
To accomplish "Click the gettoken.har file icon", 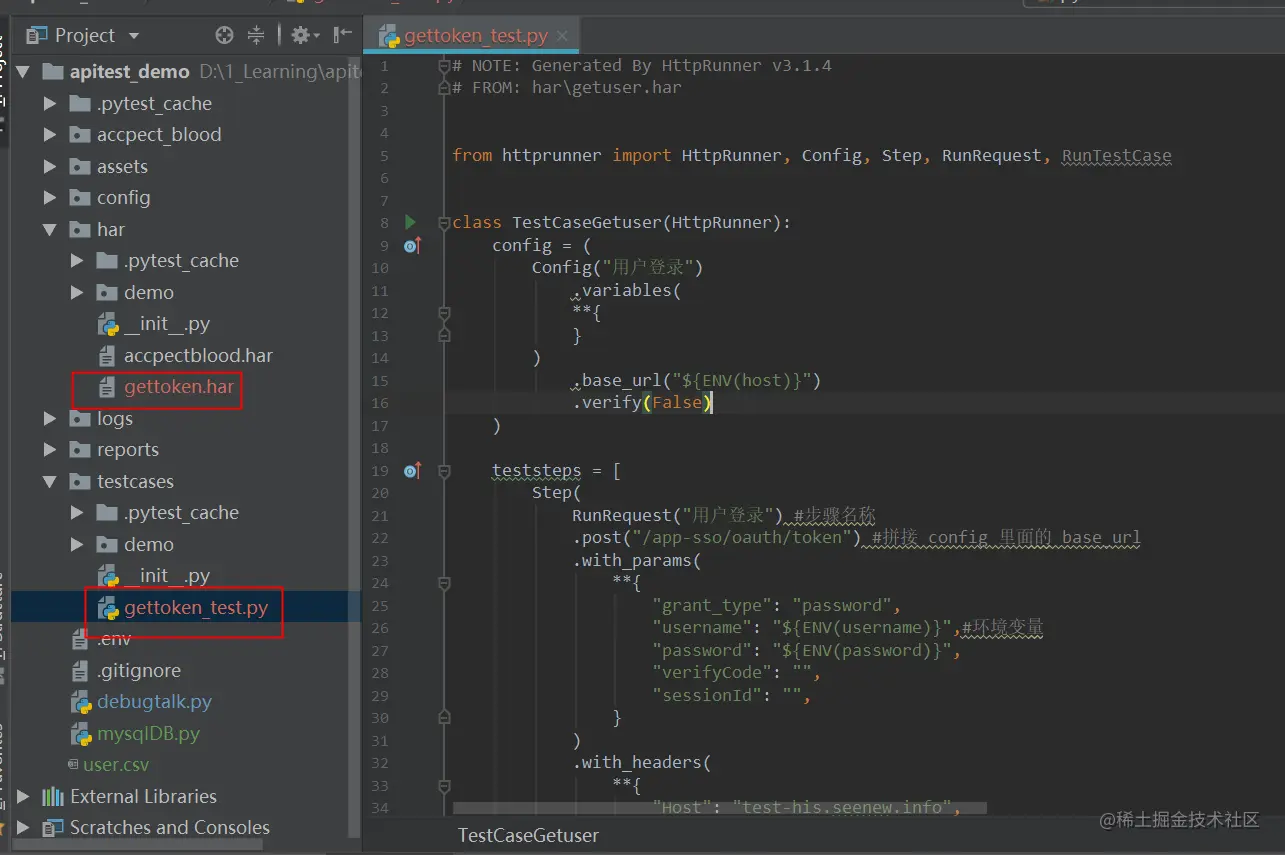I will (x=107, y=387).
